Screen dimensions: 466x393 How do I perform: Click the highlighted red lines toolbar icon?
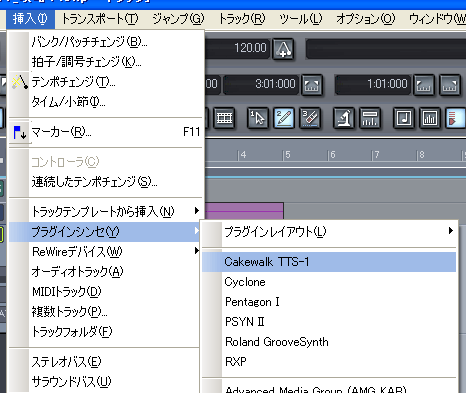[456, 118]
